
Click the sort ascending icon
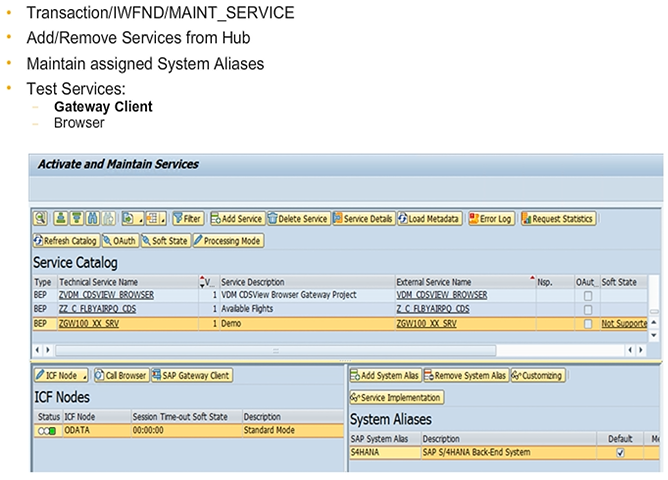coord(61,219)
